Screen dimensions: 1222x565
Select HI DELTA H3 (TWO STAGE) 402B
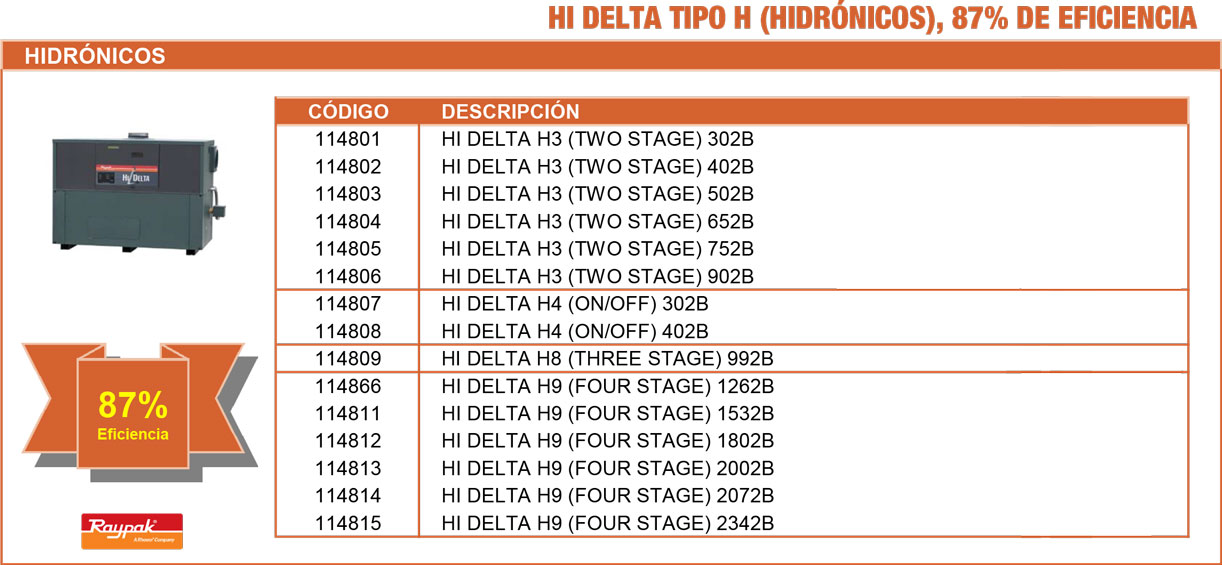click(597, 166)
